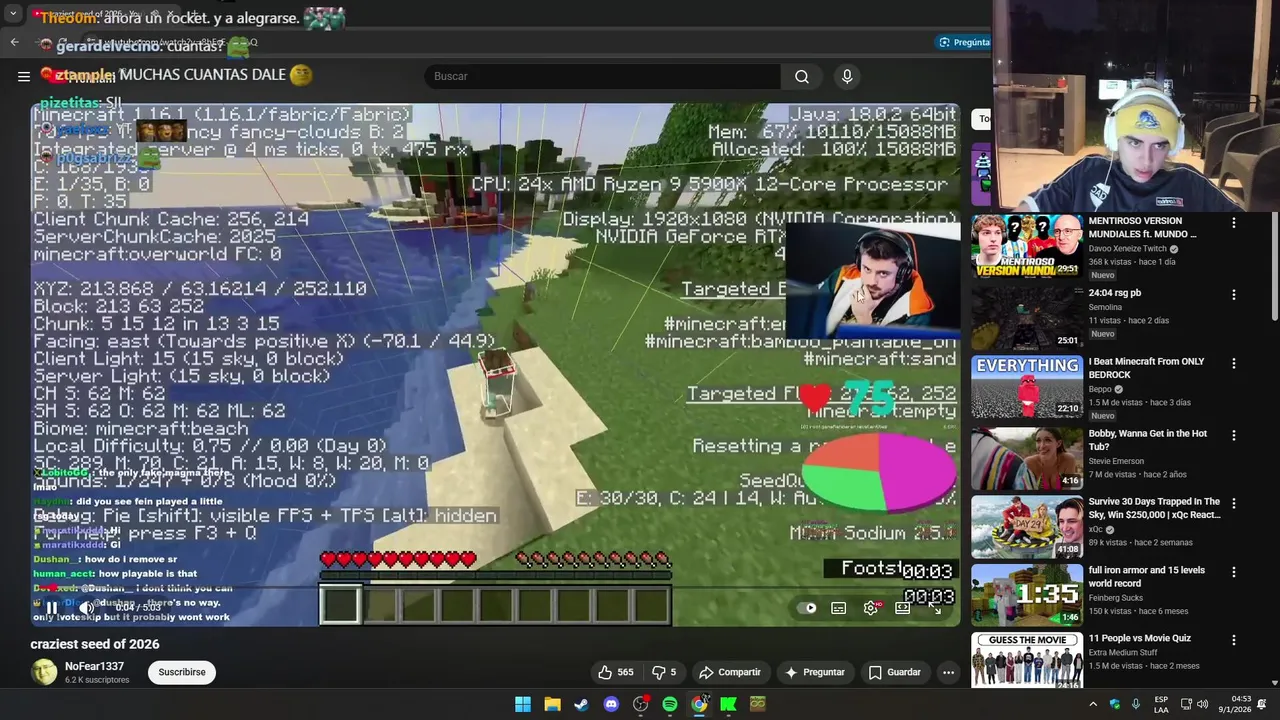The height and width of the screenshot is (720, 1280).
Task: Open Survive 30 Days Trapped In The Sky thumbnail
Action: (1027, 527)
